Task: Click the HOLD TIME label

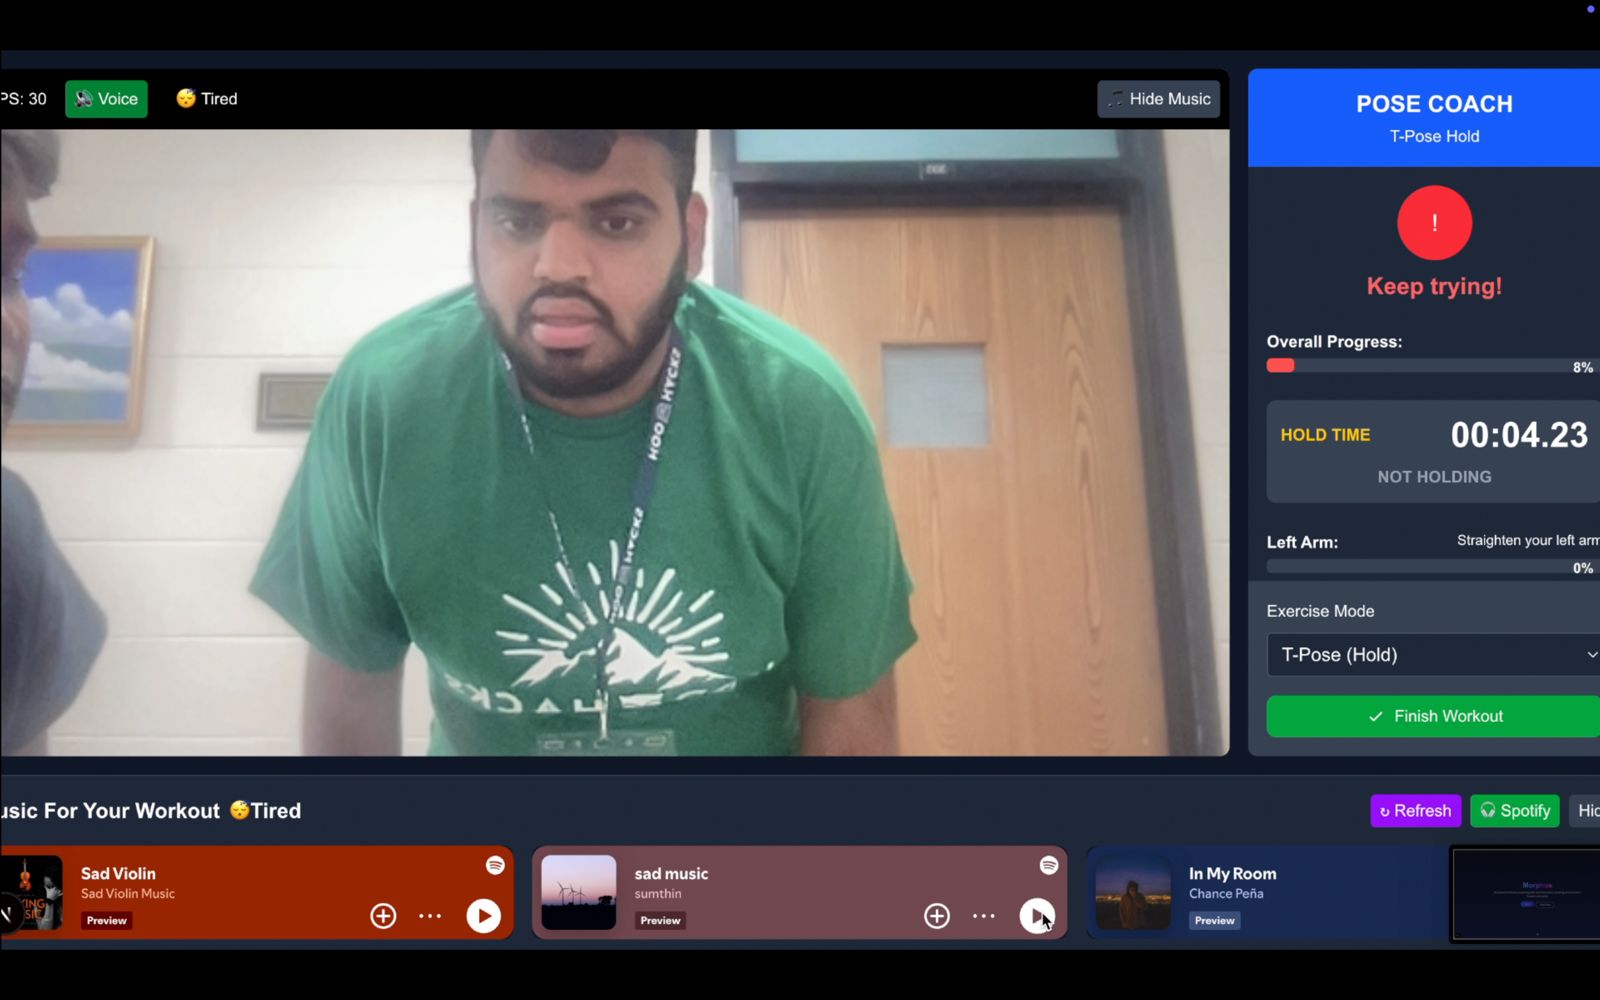Action: pos(1325,435)
